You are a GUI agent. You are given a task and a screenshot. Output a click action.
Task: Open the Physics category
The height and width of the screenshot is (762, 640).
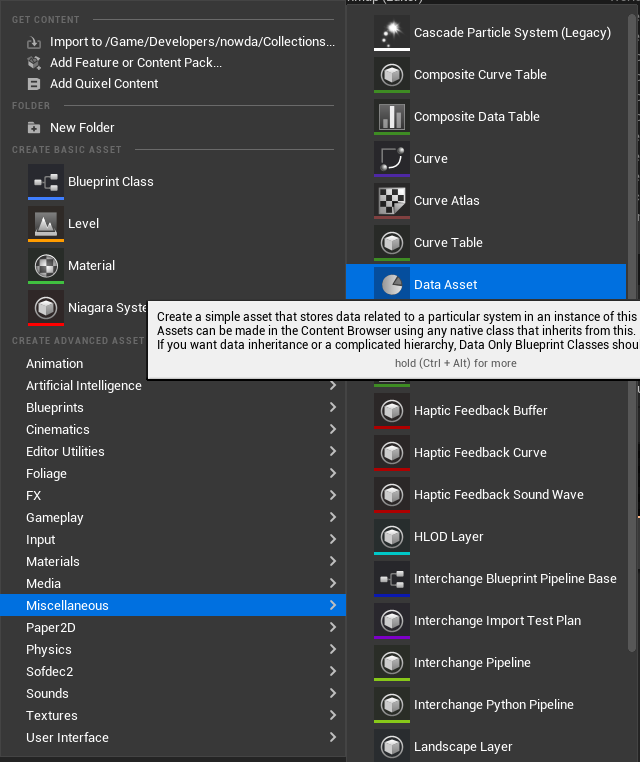pyautogui.click(x=173, y=649)
